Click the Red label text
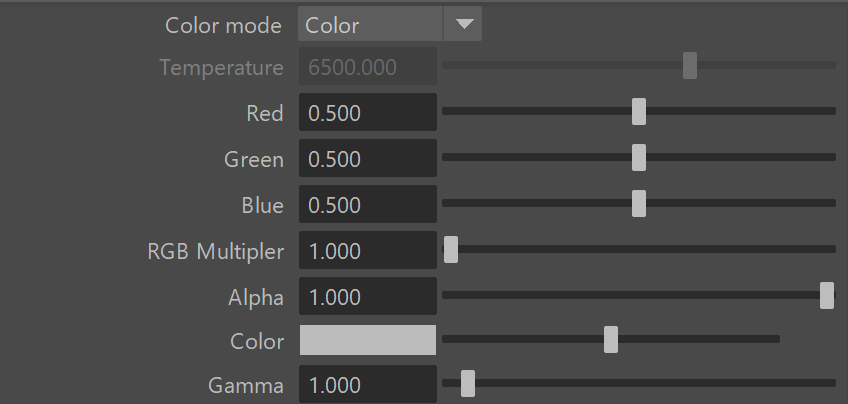Image resolution: width=848 pixels, height=404 pixels. click(264, 113)
